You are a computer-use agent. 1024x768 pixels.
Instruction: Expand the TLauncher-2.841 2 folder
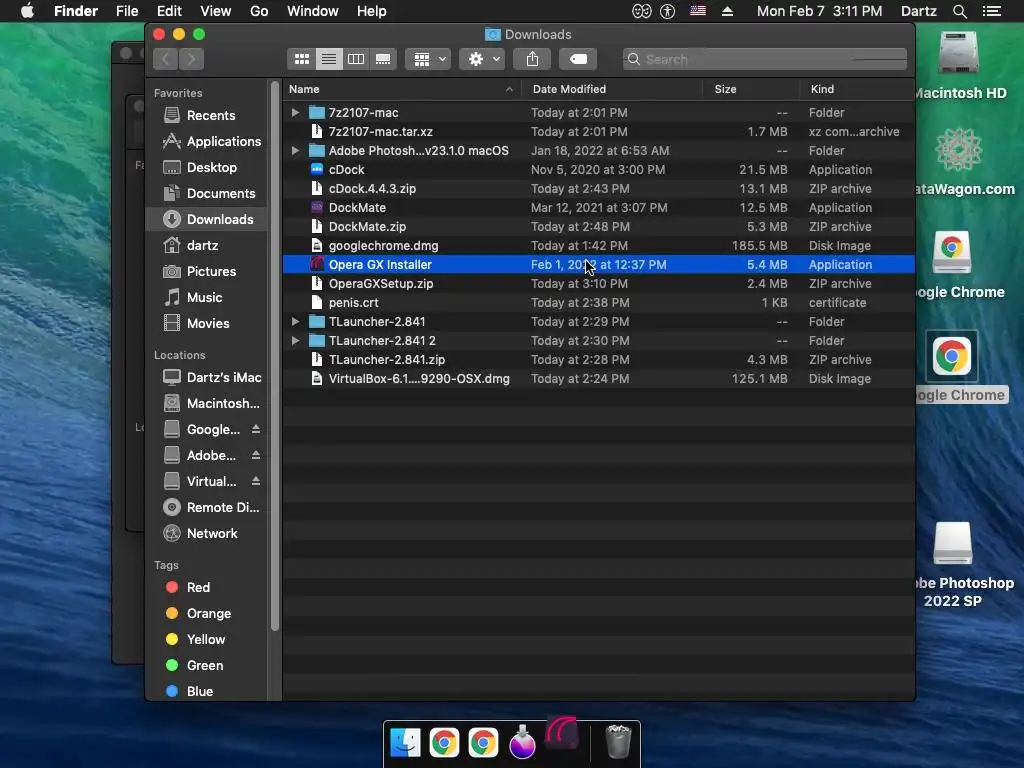coord(295,340)
